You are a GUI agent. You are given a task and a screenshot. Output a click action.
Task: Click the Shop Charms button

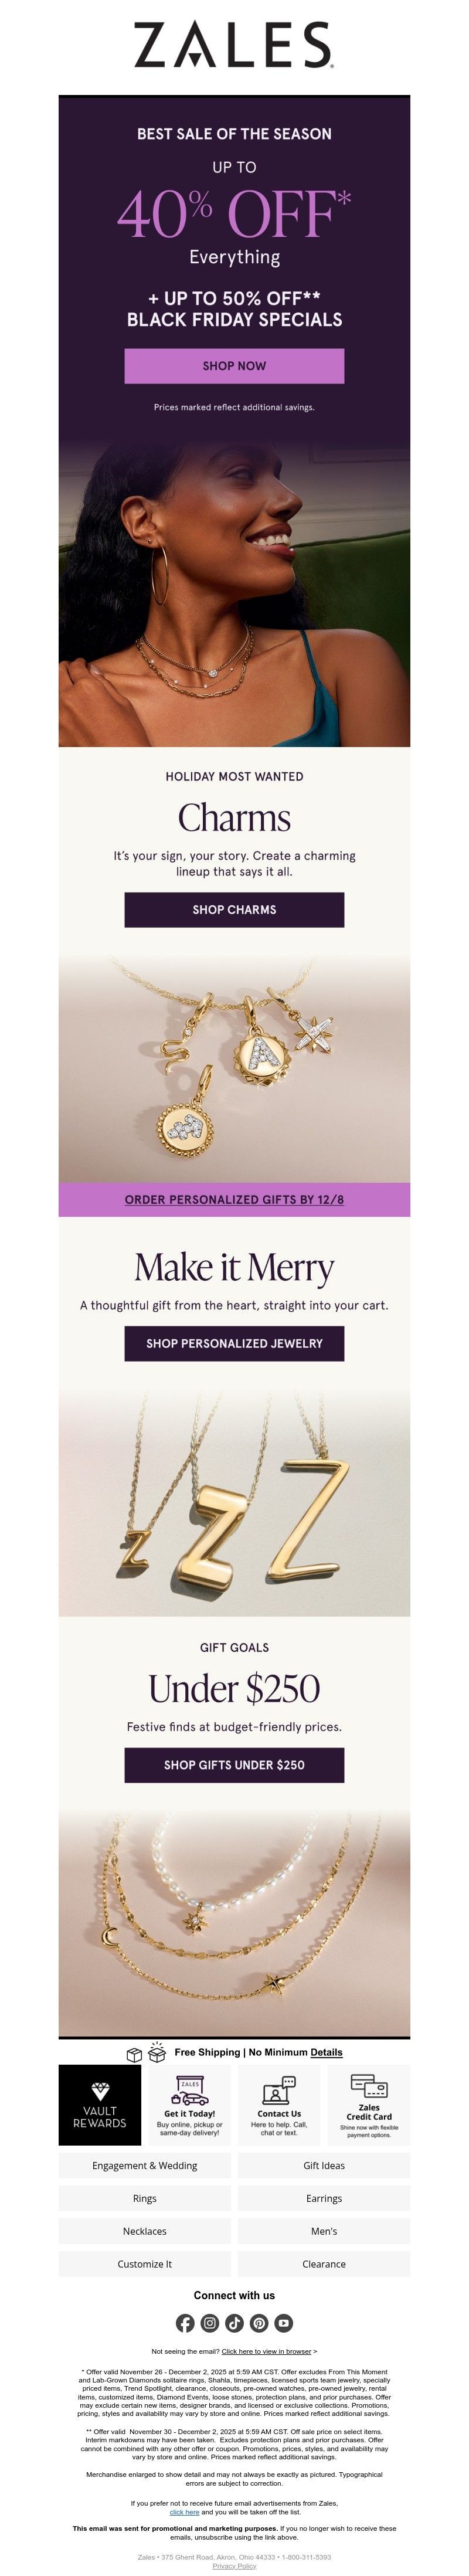click(234, 909)
